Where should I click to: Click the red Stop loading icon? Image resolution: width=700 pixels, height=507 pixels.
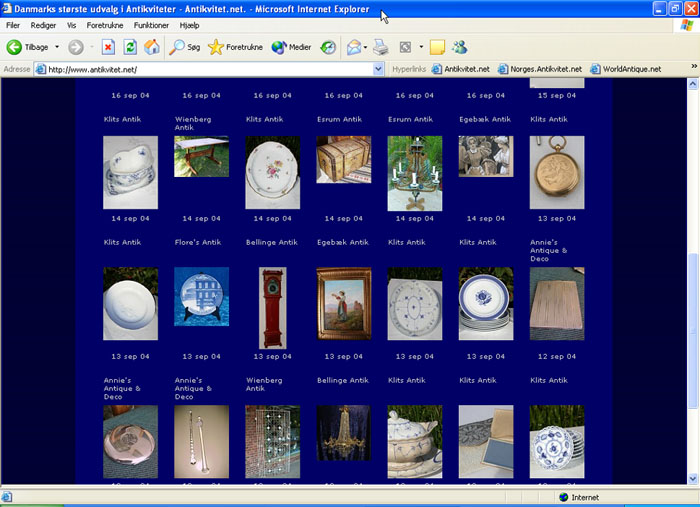108,47
